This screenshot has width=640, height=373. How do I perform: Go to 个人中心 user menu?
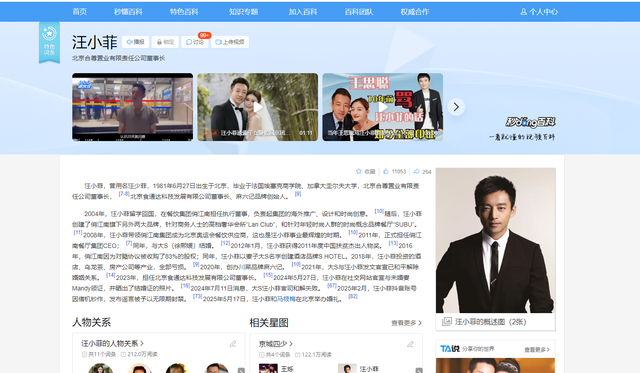pyautogui.click(x=539, y=12)
